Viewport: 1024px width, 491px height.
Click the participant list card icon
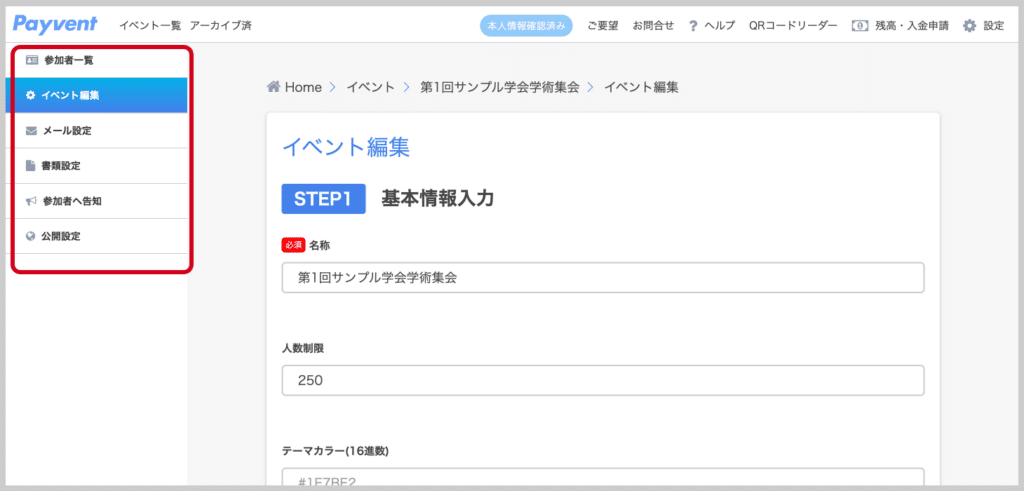coord(31,60)
